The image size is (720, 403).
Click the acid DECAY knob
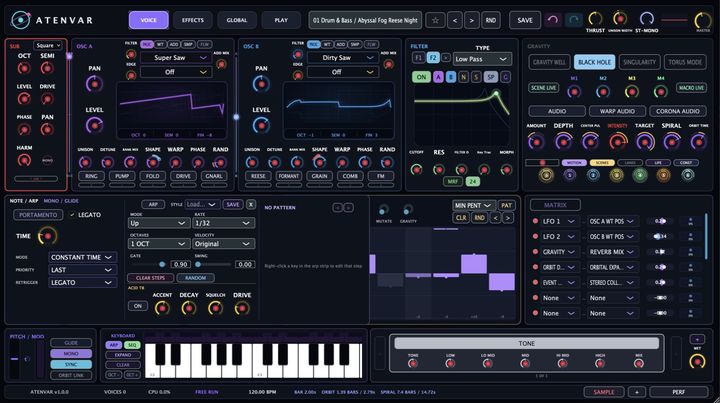pyautogui.click(x=189, y=308)
